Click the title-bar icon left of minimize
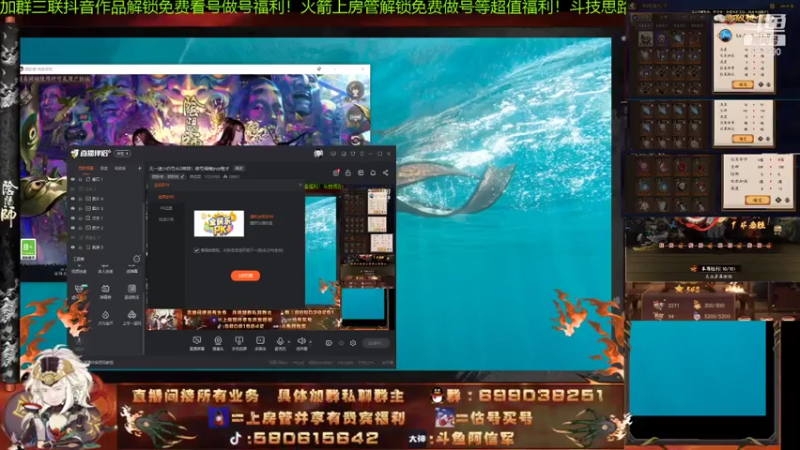Image resolution: width=800 pixels, height=450 pixels. (362, 154)
